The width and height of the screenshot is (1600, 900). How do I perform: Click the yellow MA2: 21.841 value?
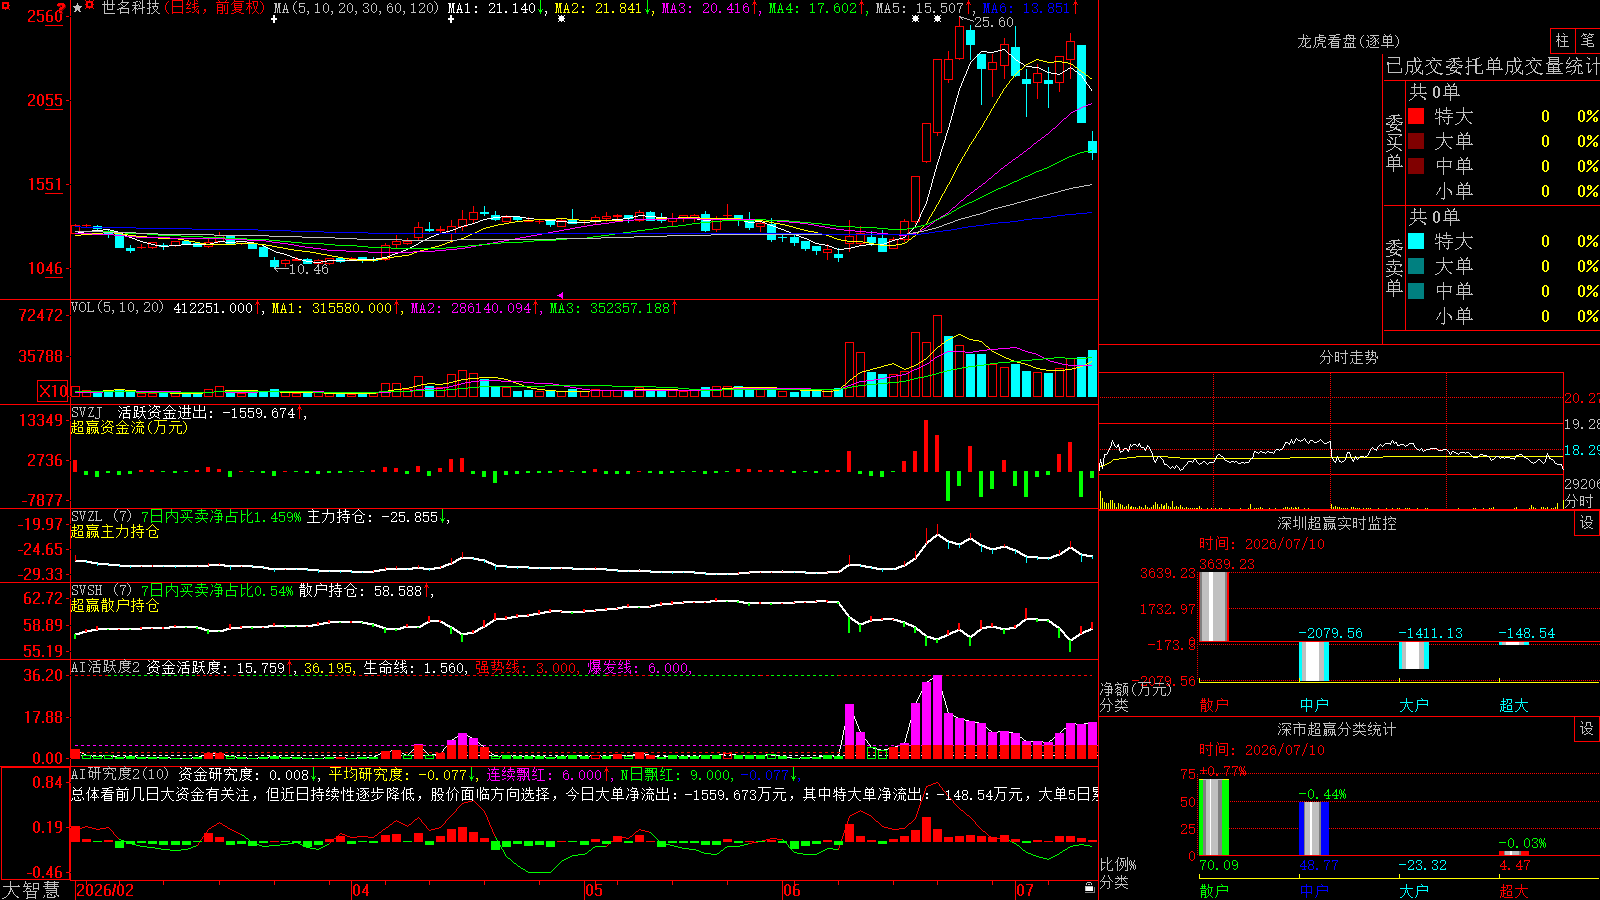pyautogui.click(x=604, y=8)
